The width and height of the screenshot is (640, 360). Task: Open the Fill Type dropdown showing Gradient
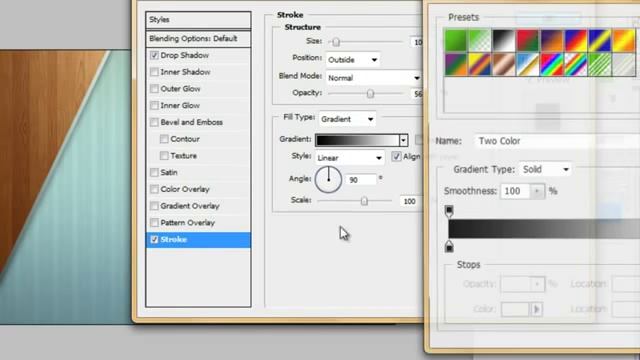pyautogui.click(x=347, y=119)
